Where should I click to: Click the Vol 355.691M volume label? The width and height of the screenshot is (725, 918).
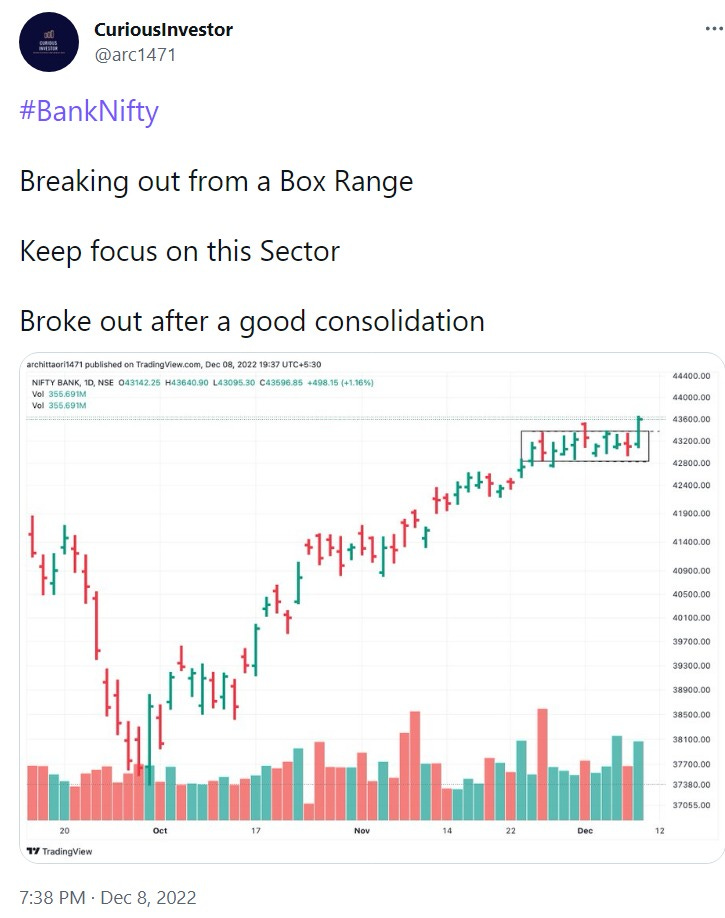[63, 396]
